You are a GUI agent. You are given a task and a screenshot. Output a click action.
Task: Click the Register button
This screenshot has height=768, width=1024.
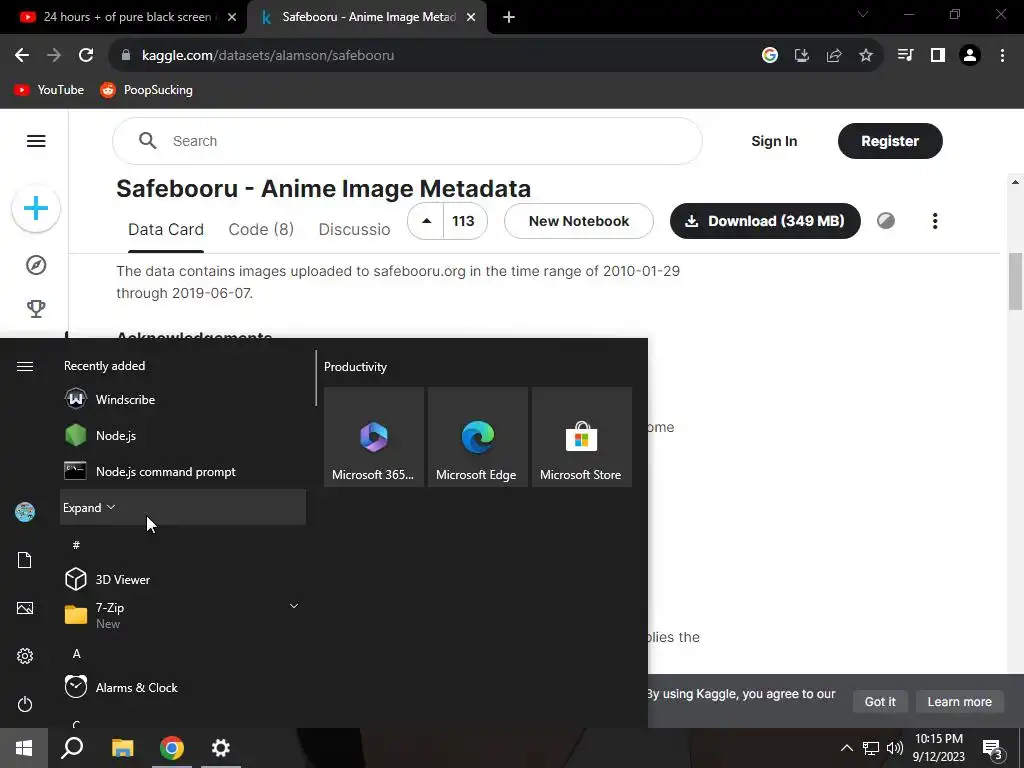click(890, 141)
